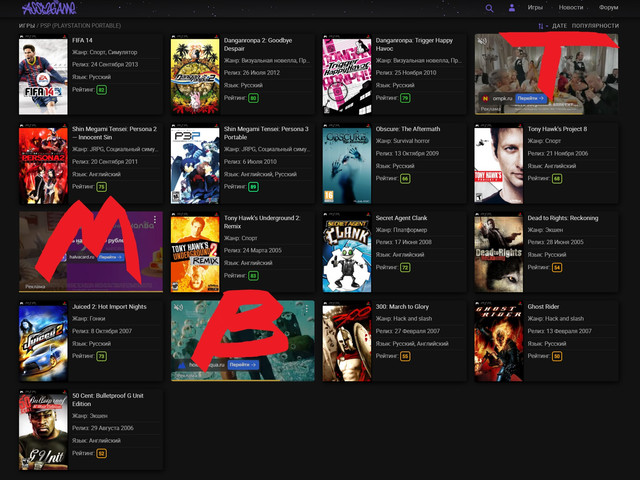Open Tony Hawk's Underground 2: Remix title

coord(262,222)
